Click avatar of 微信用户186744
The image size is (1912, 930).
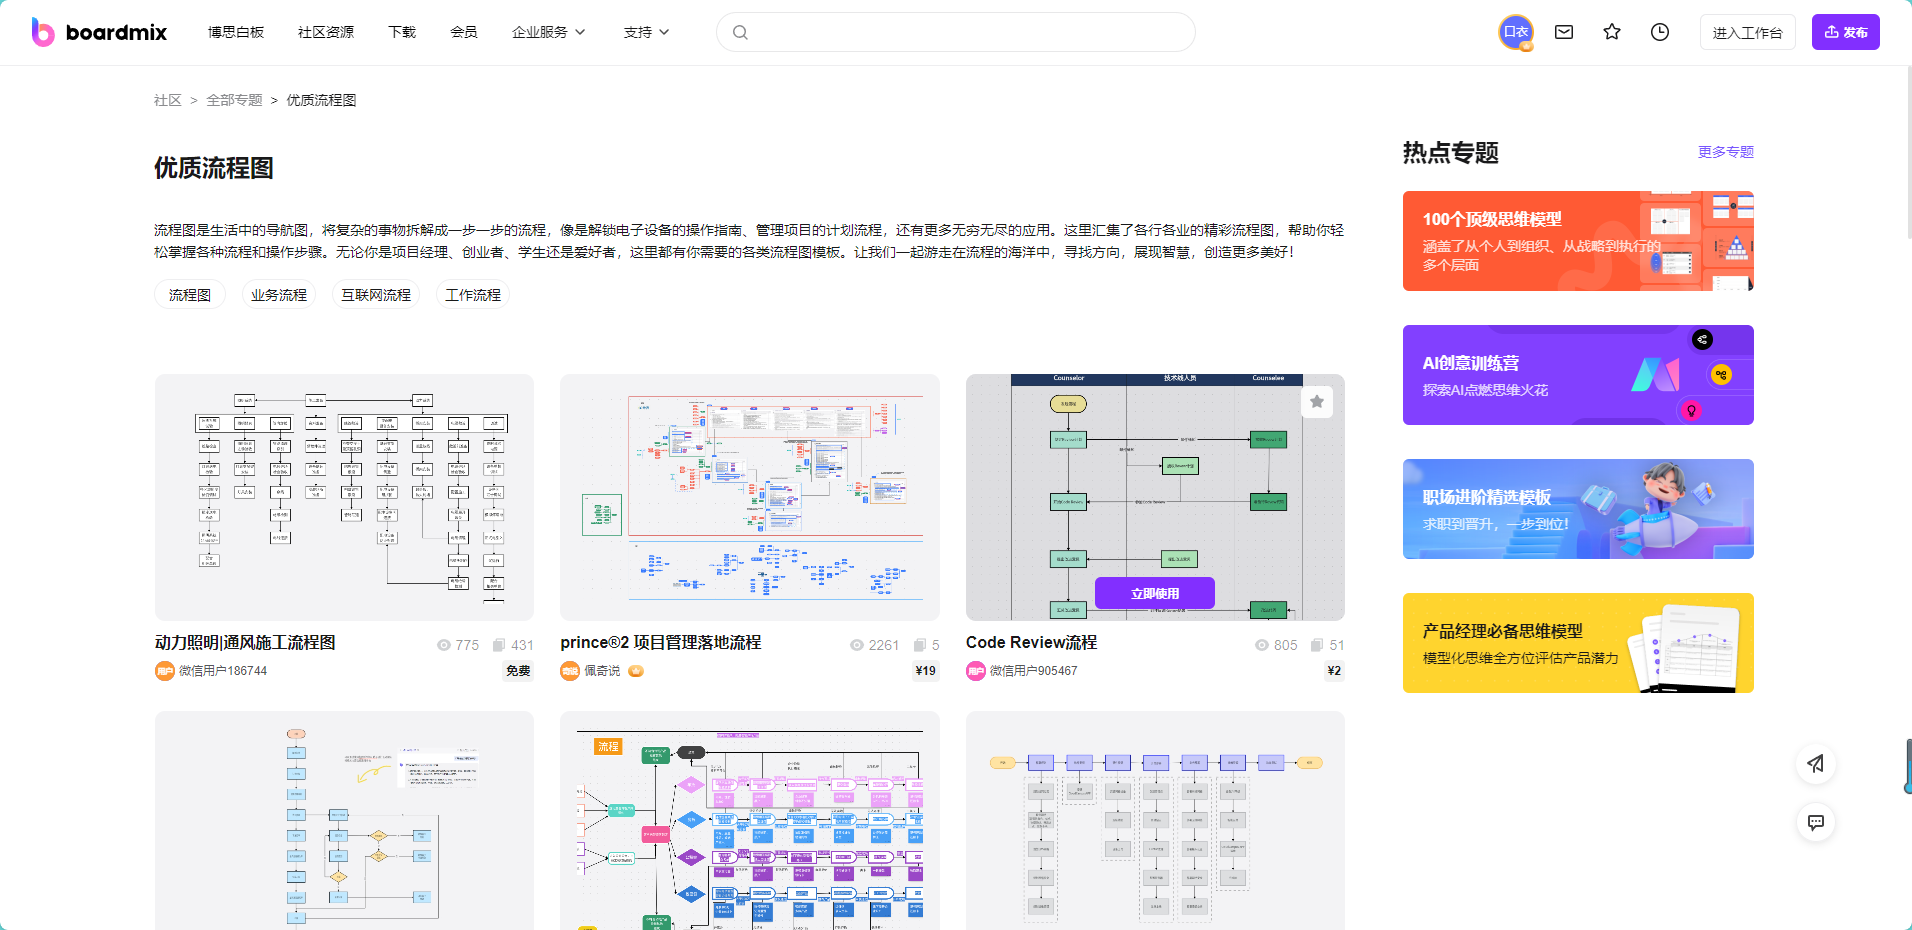165,671
